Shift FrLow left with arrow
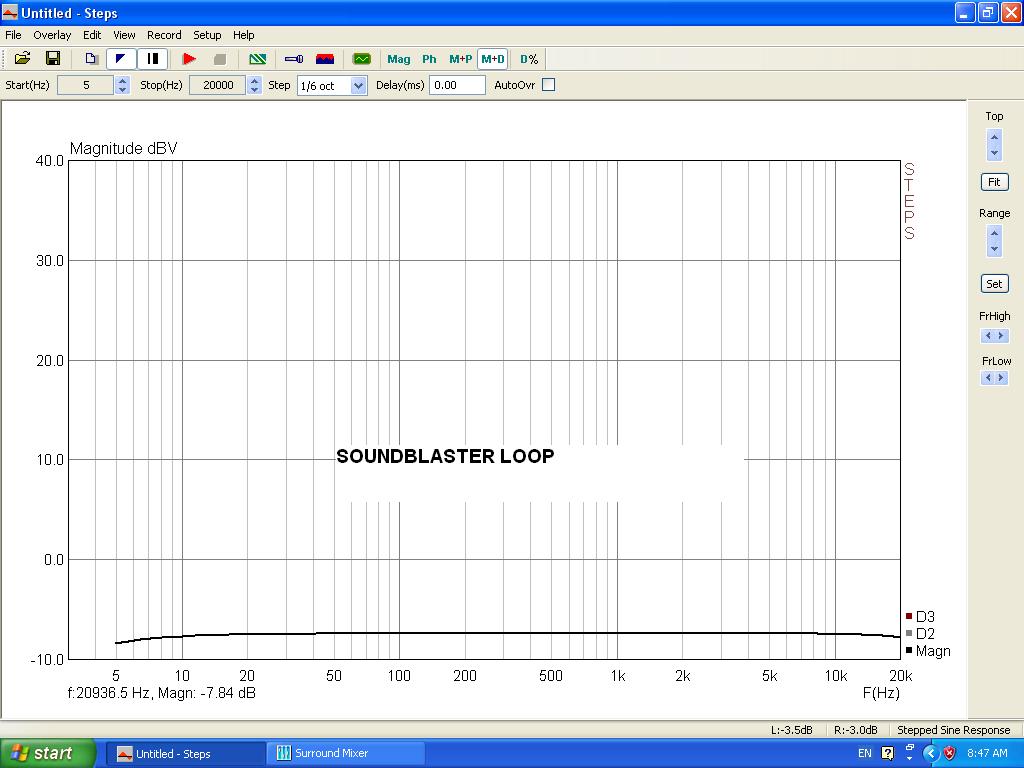Screen dimensions: 1024x768 point(988,377)
